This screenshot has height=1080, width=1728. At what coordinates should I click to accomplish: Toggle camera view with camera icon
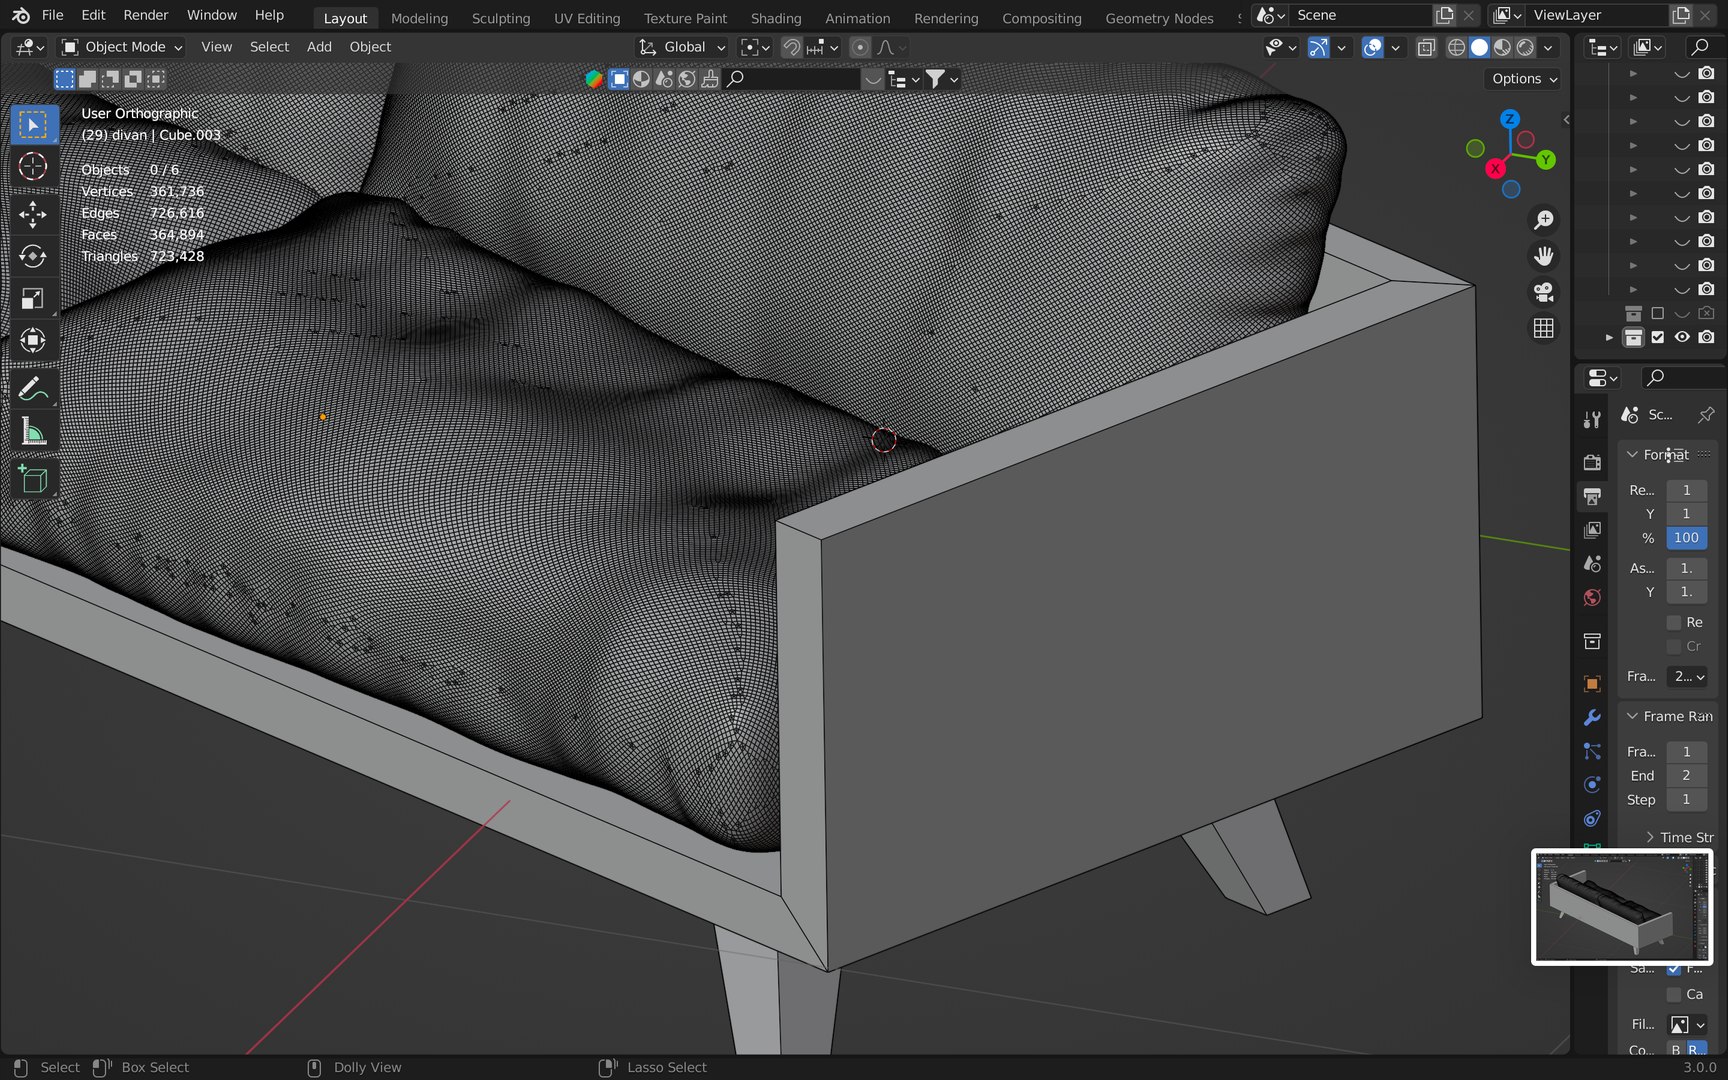click(1544, 292)
